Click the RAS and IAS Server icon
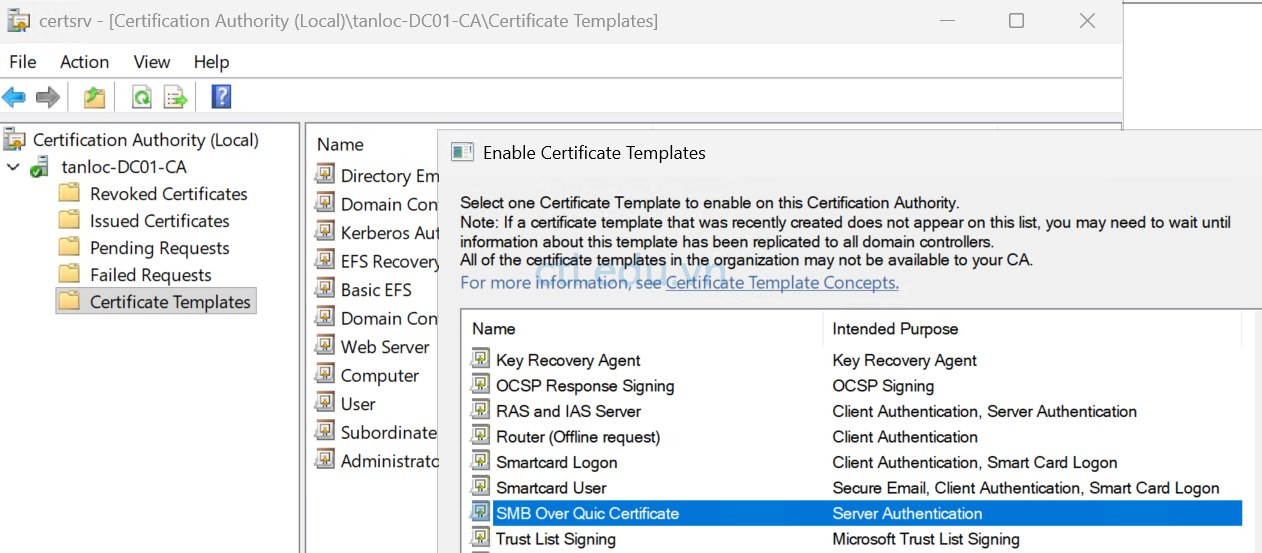Screen dimensions: 1262x553 tap(481, 410)
